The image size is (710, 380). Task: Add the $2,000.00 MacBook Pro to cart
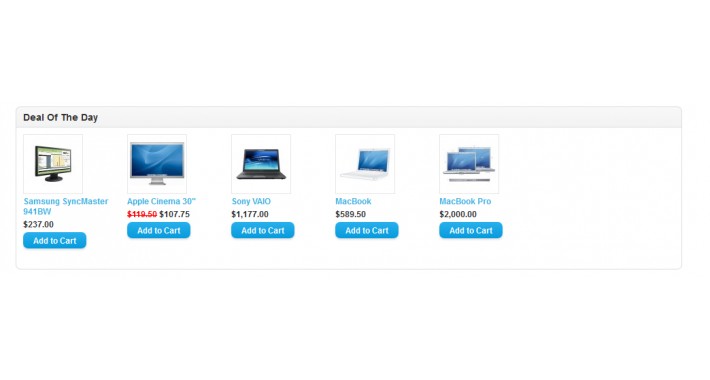pyautogui.click(x=471, y=231)
